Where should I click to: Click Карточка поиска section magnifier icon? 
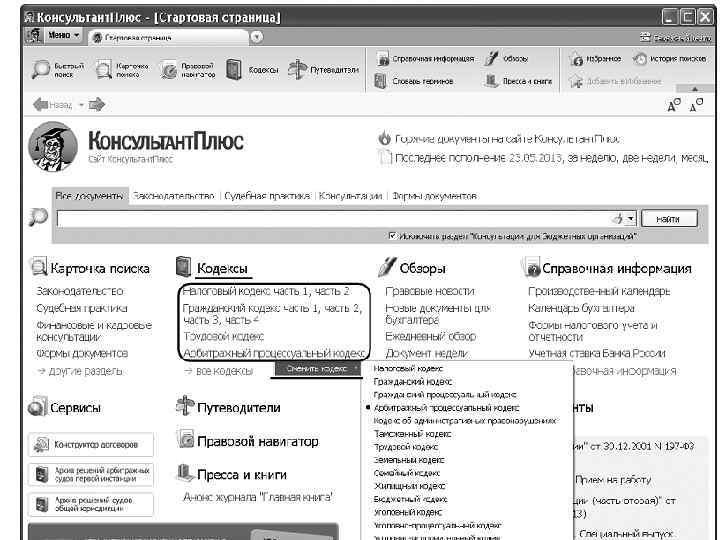coord(39,266)
